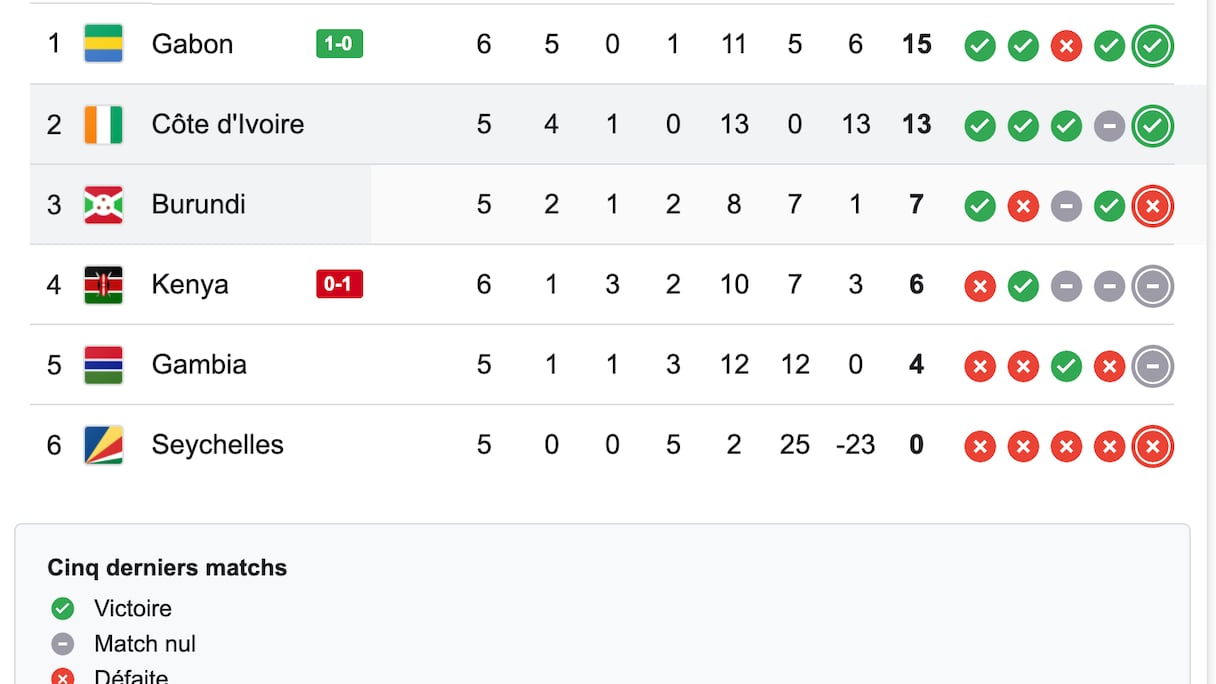Open the Seychelles team link
The height and width of the screenshot is (684, 1216).
click(217, 445)
